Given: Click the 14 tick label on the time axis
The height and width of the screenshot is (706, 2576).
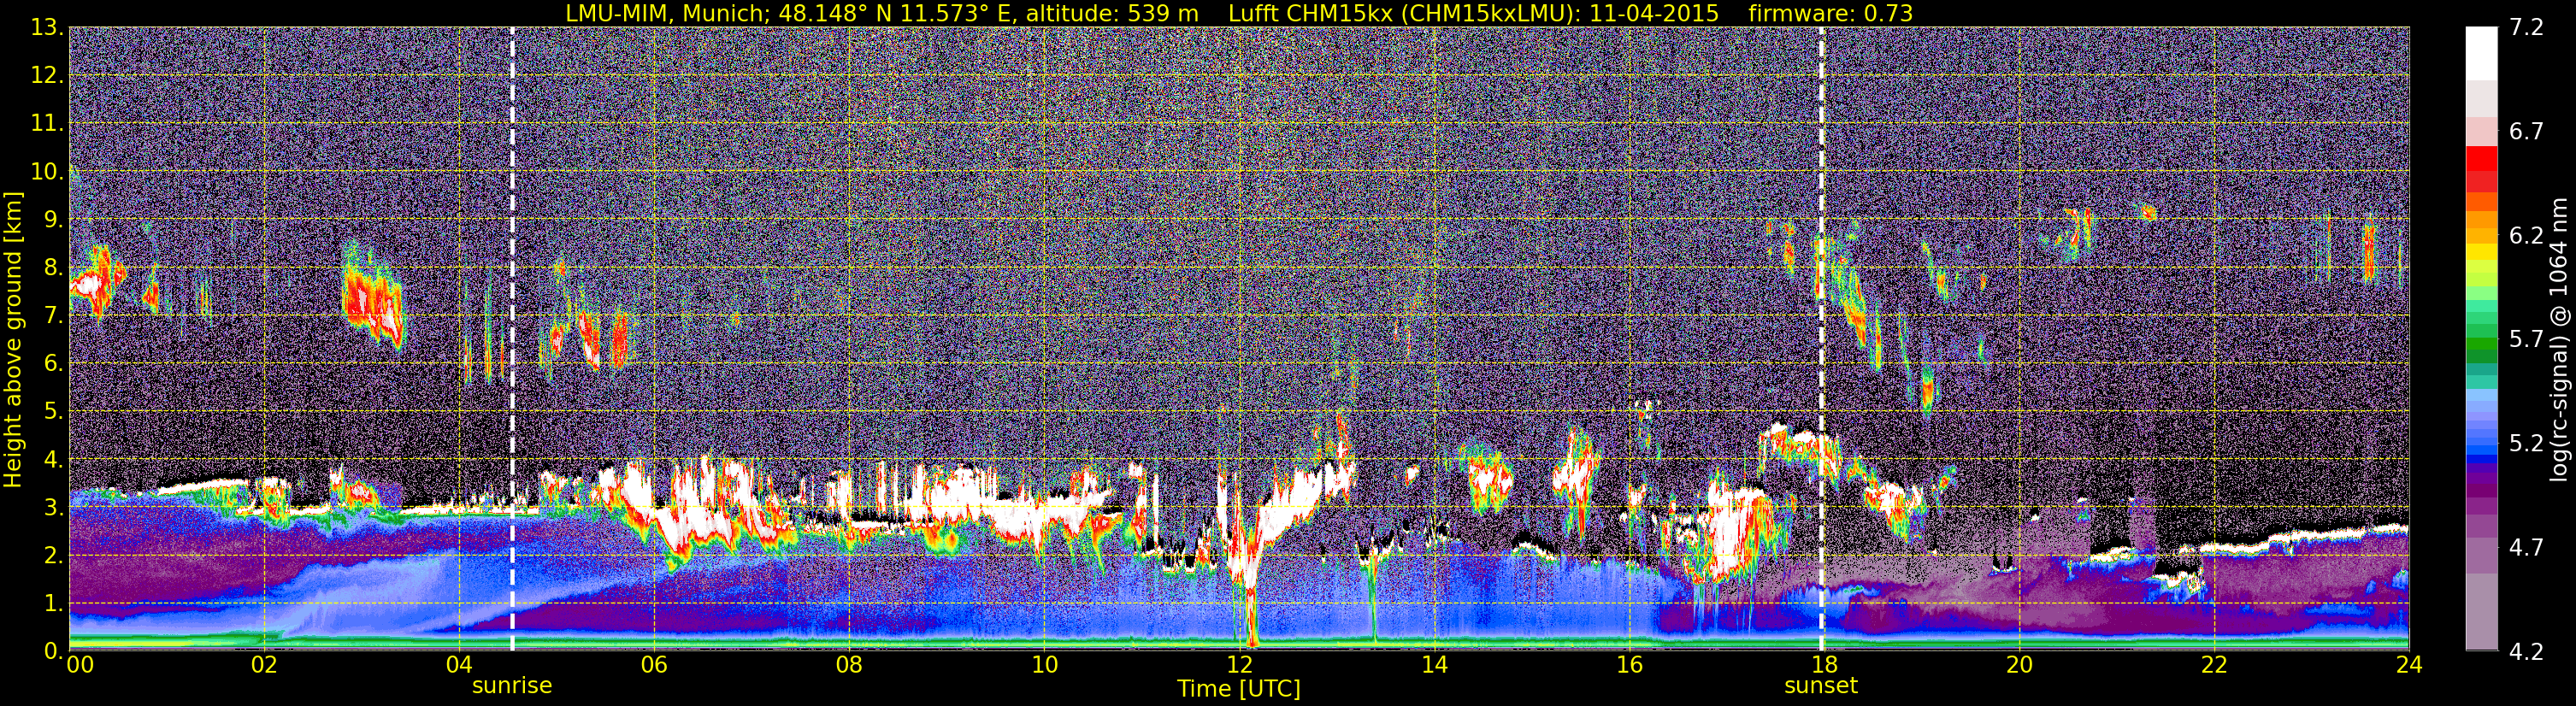Looking at the screenshot, I should (x=1434, y=665).
